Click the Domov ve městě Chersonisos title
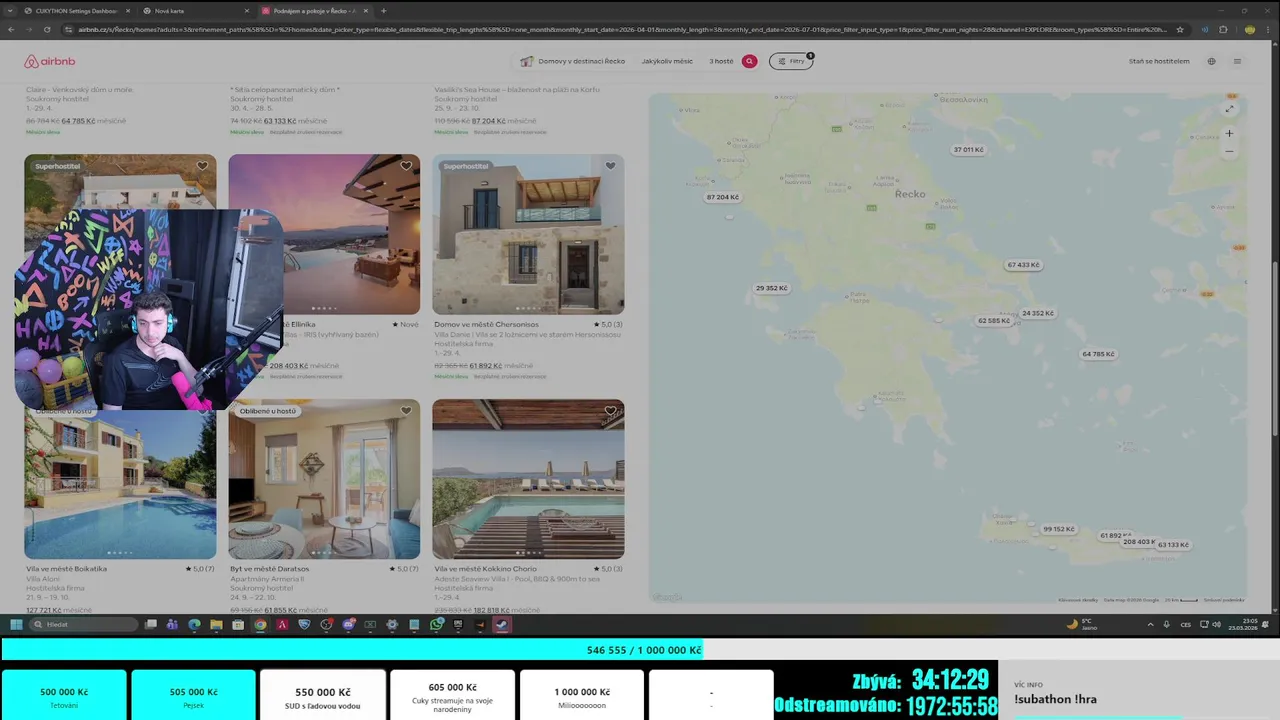1280x720 pixels. (x=486, y=324)
